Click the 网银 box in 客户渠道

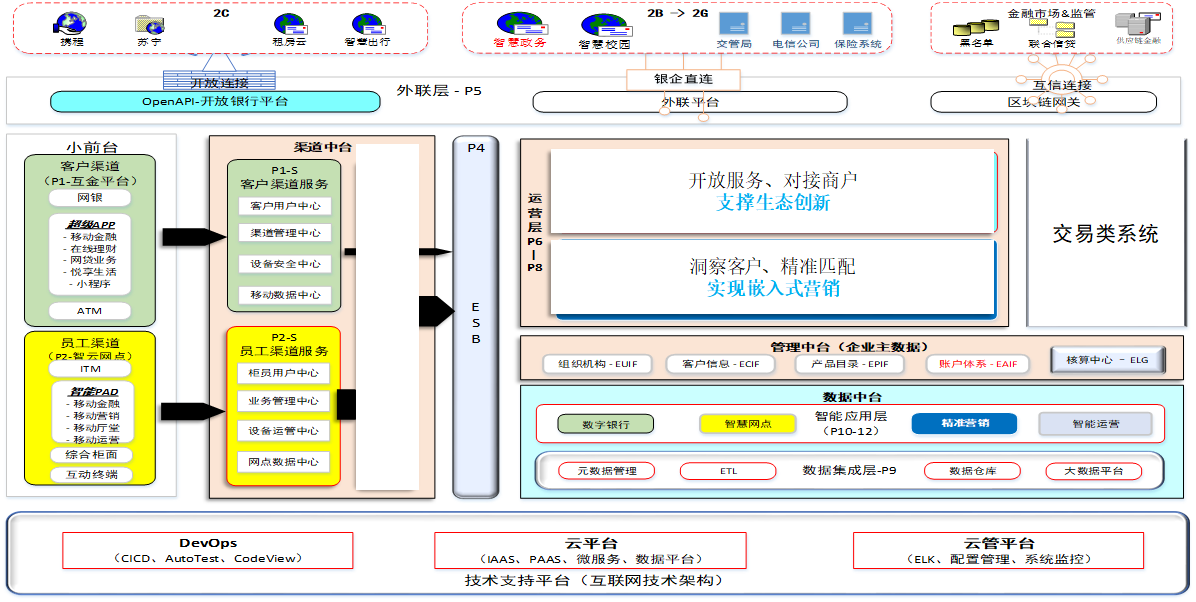tap(90, 198)
